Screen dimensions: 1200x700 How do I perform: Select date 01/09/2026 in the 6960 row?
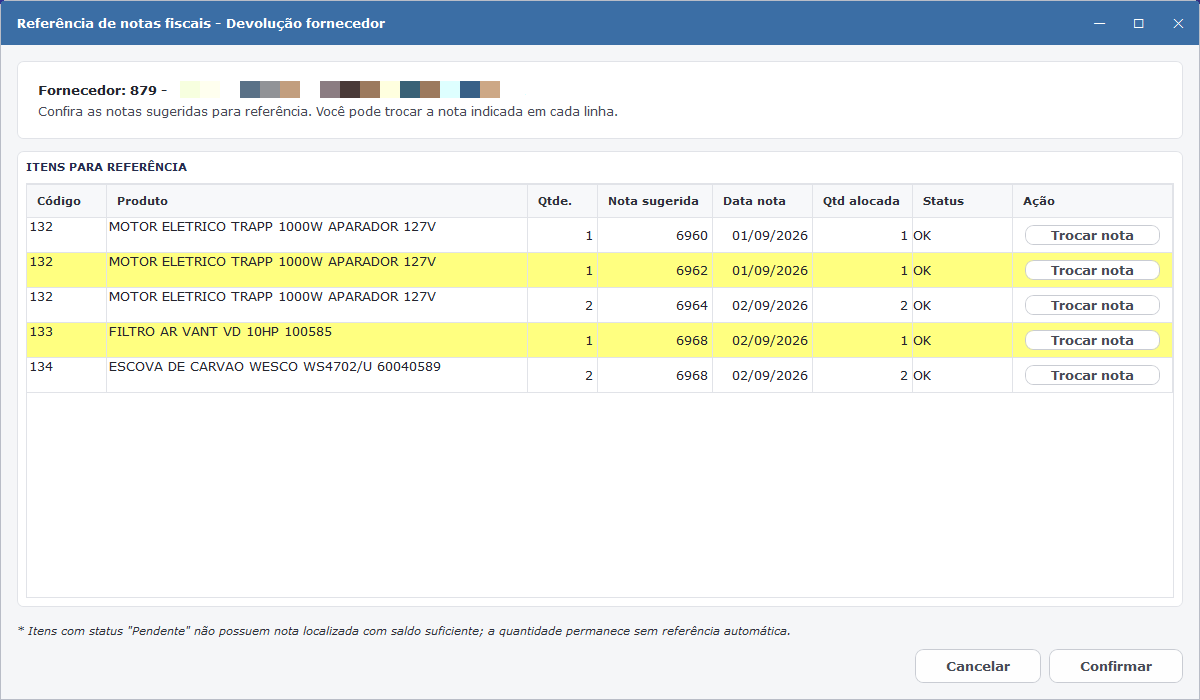click(762, 236)
